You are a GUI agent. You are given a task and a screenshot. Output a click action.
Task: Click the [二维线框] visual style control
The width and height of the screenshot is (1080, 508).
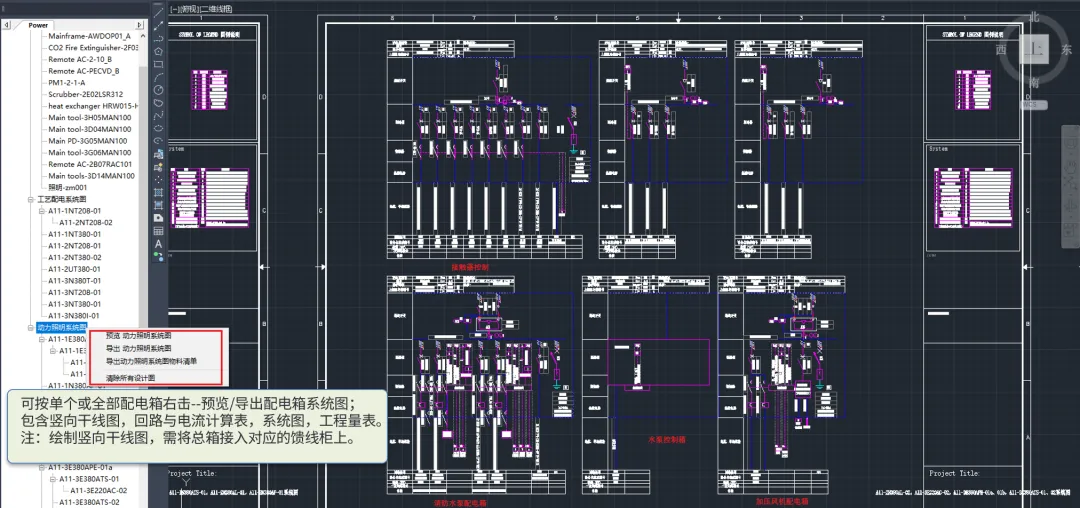(x=218, y=9)
